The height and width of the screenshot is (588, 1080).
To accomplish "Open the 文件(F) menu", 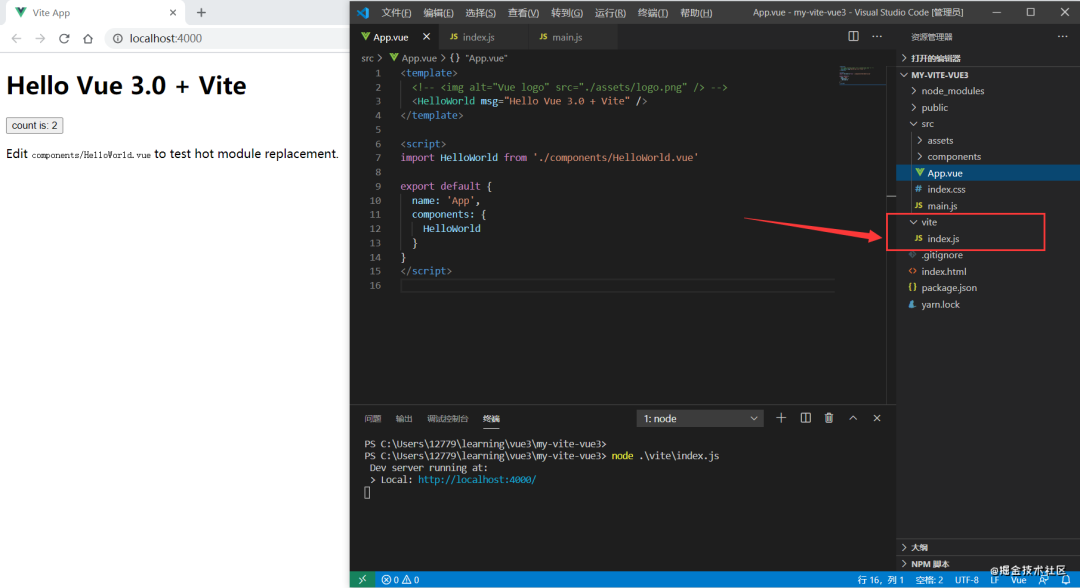I will pyautogui.click(x=396, y=13).
